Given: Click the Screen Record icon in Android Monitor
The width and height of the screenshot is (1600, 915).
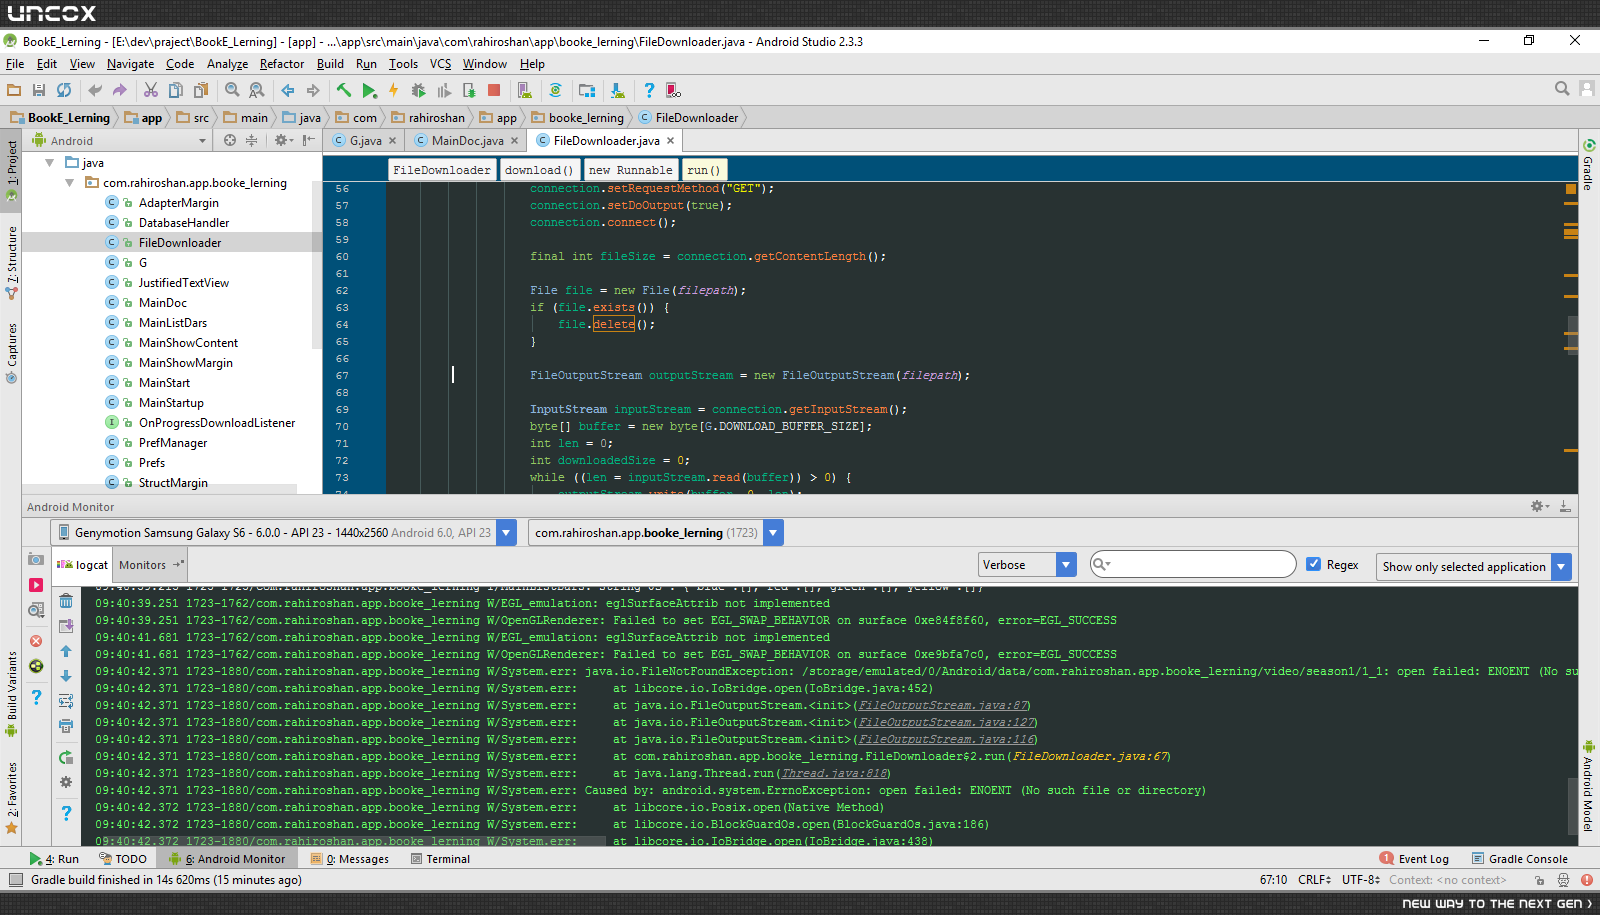Looking at the screenshot, I should point(36,585).
